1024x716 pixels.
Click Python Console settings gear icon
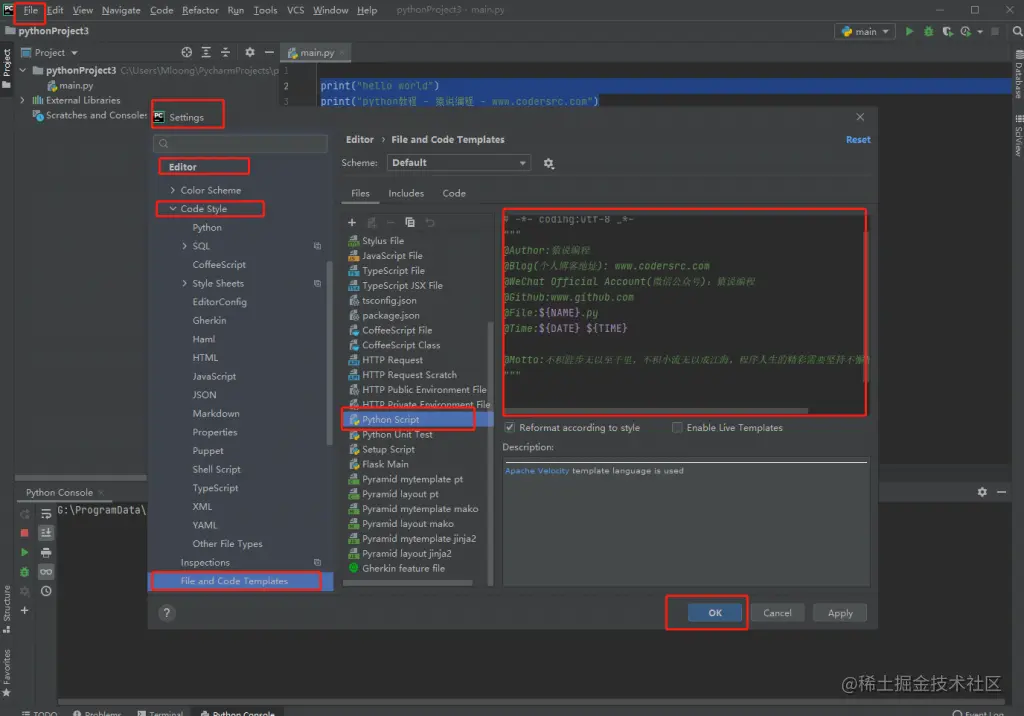pos(982,492)
